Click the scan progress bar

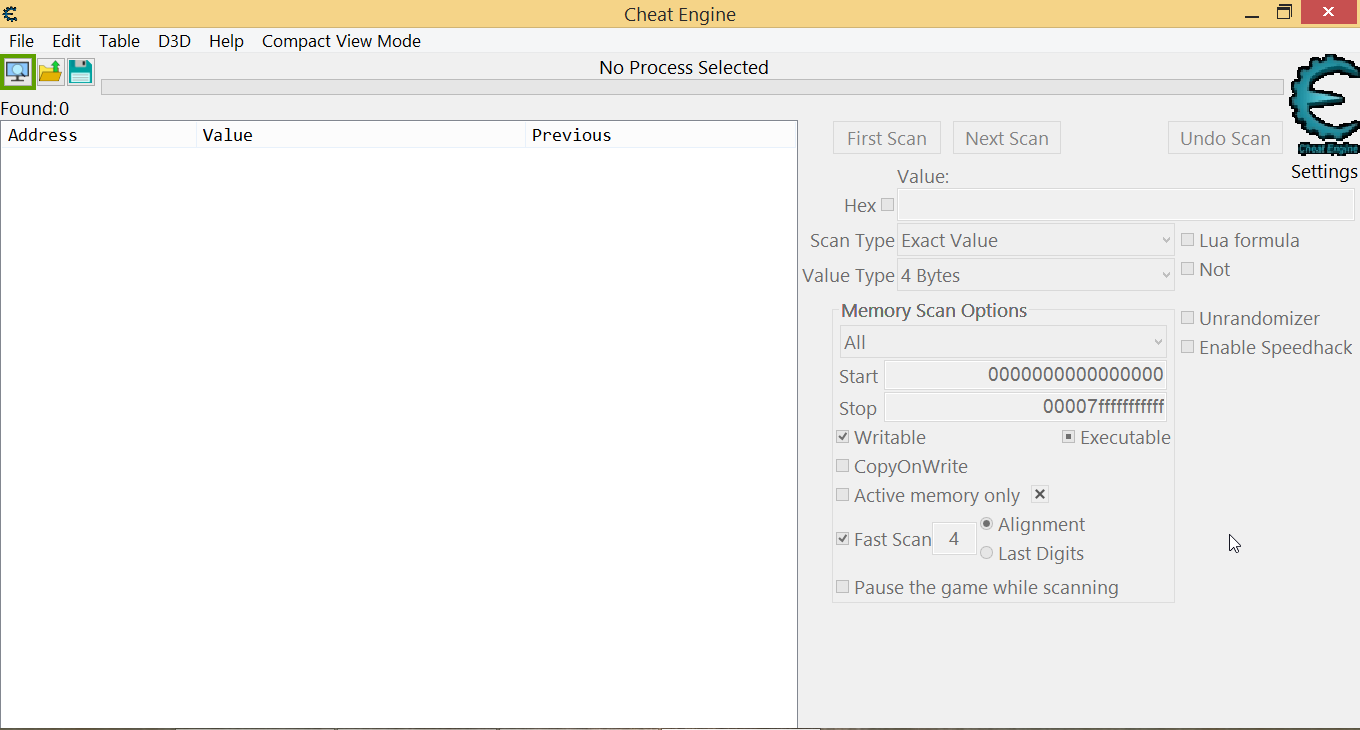pyautogui.click(x=692, y=87)
